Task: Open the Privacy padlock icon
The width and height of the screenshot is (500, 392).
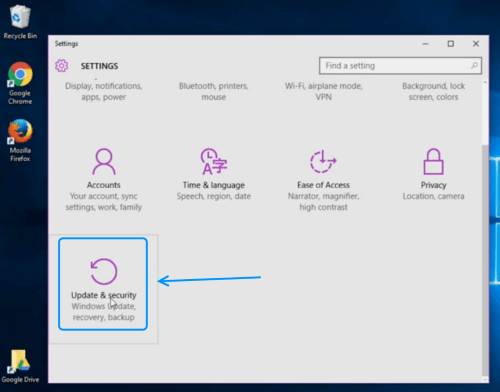Action: pos(433,162)
